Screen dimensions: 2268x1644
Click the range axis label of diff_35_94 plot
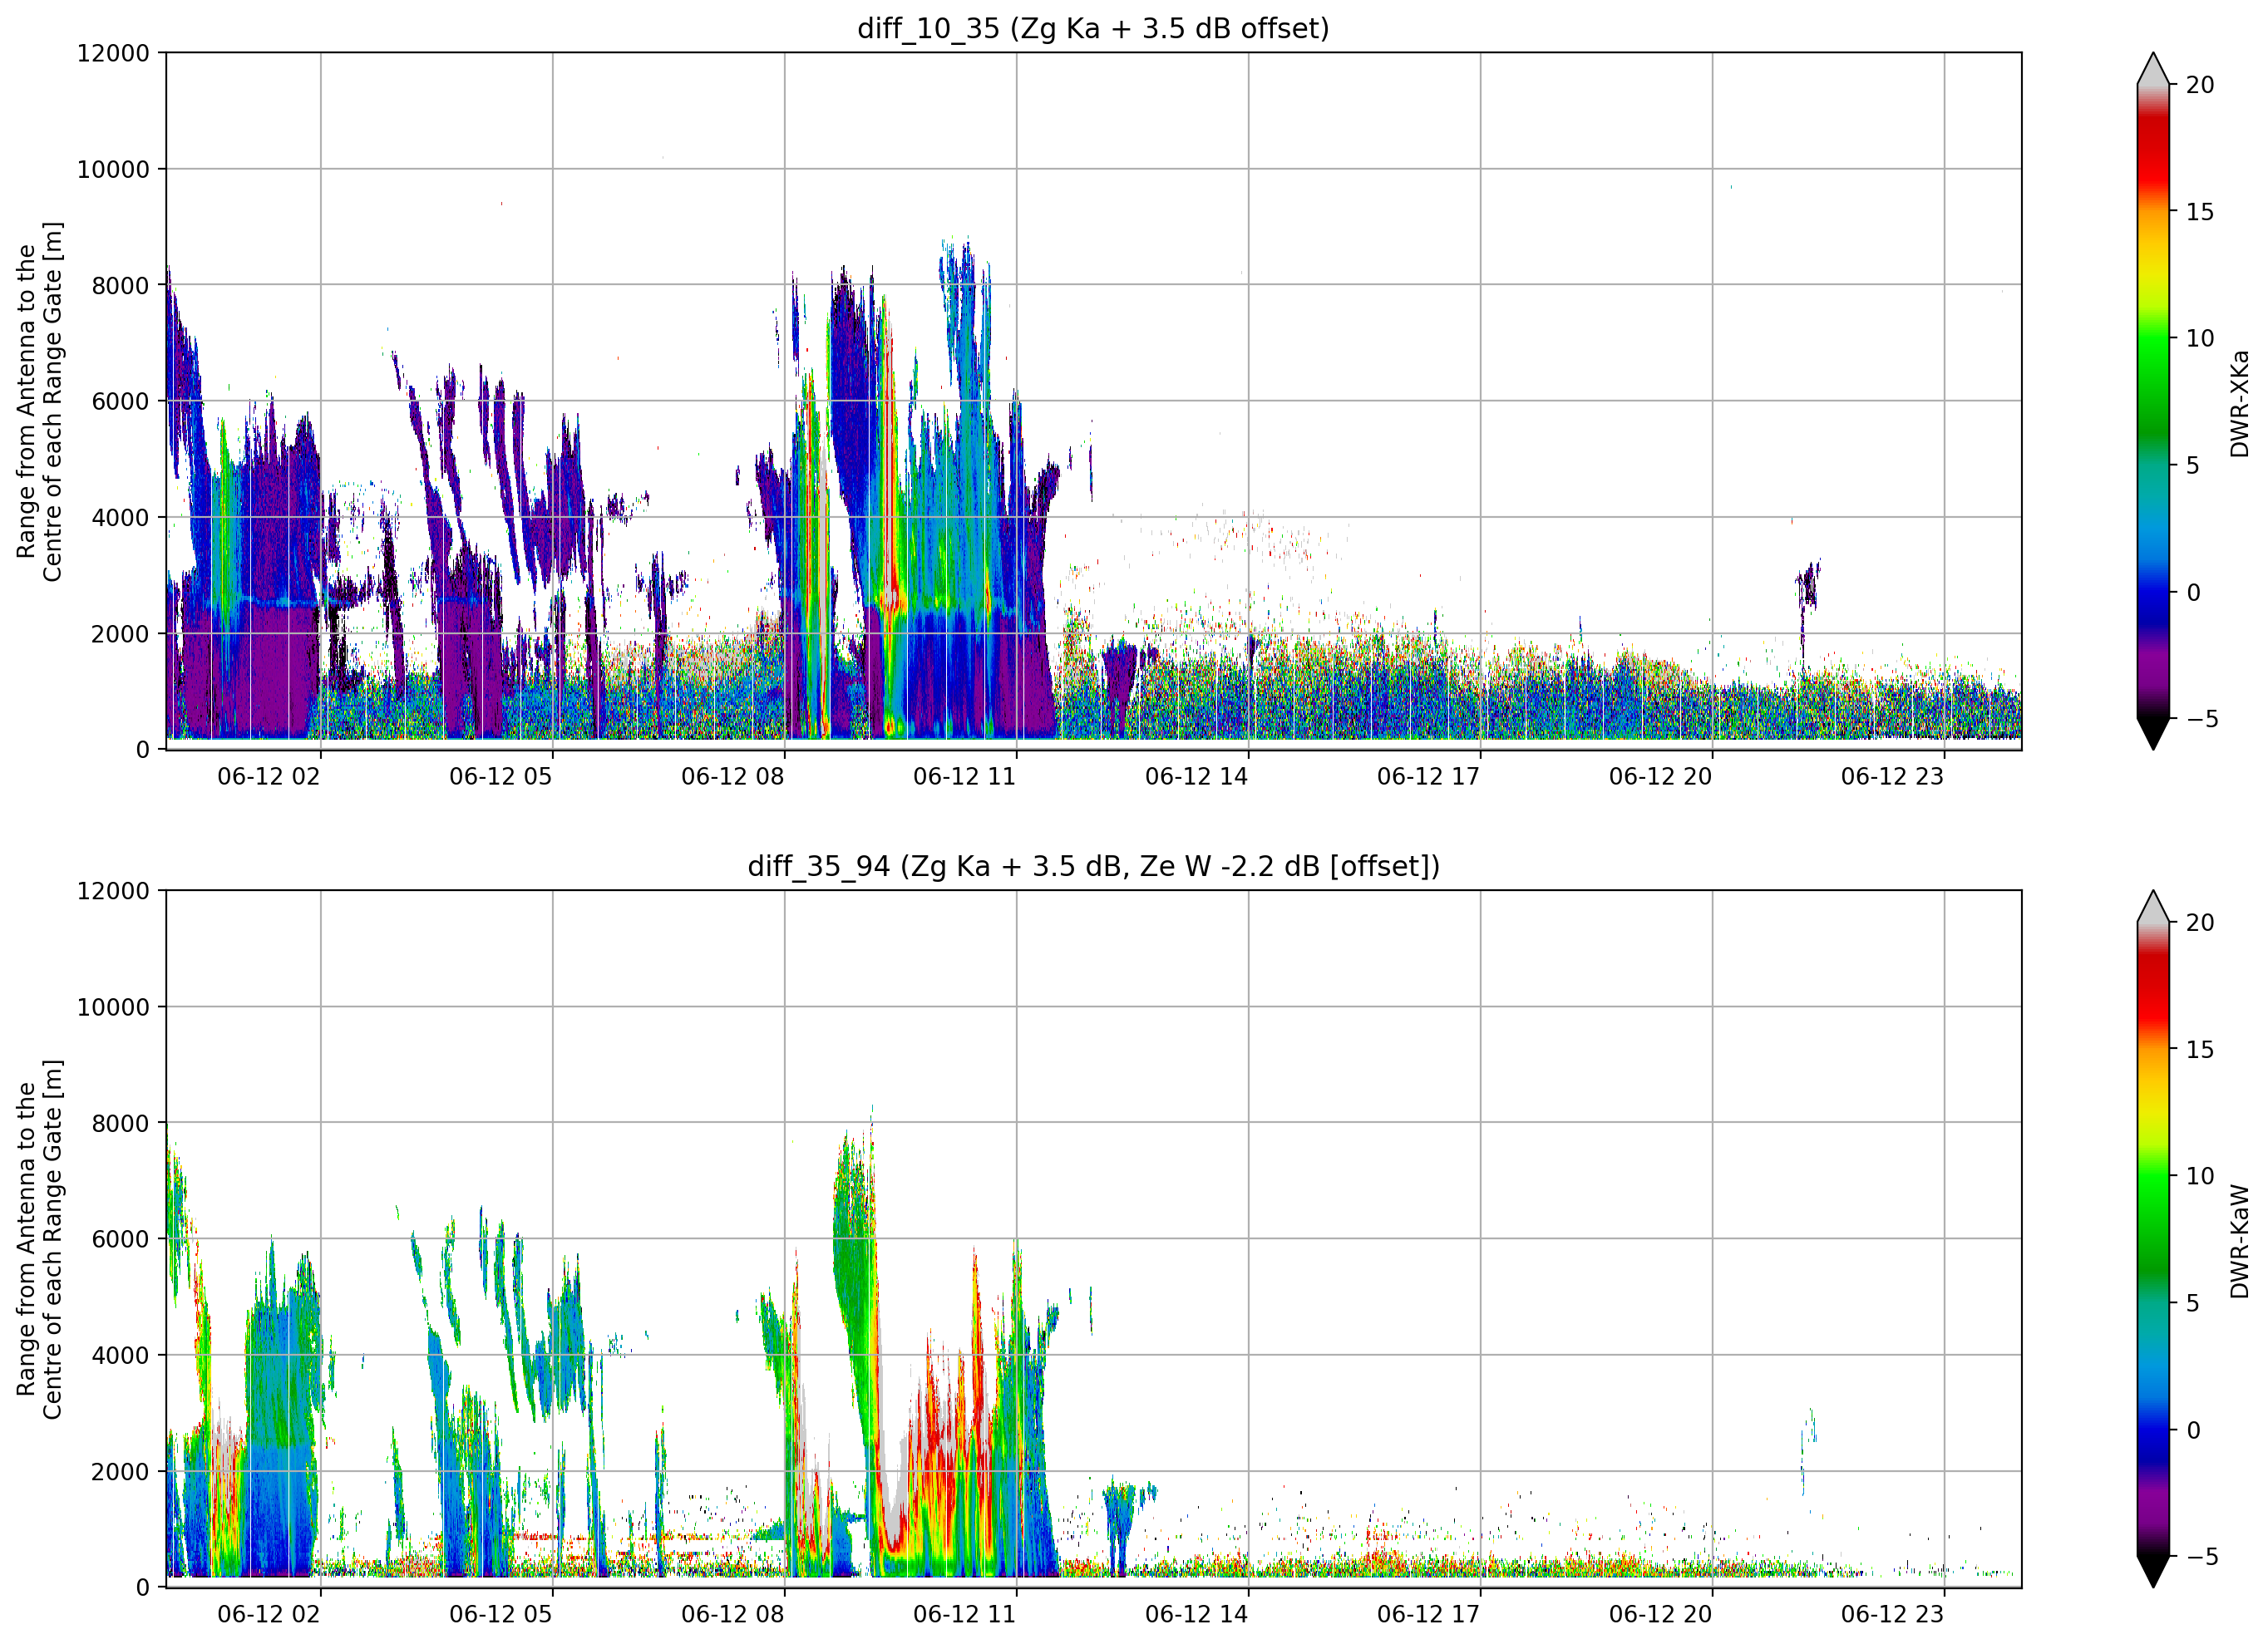pos(39,1239)
